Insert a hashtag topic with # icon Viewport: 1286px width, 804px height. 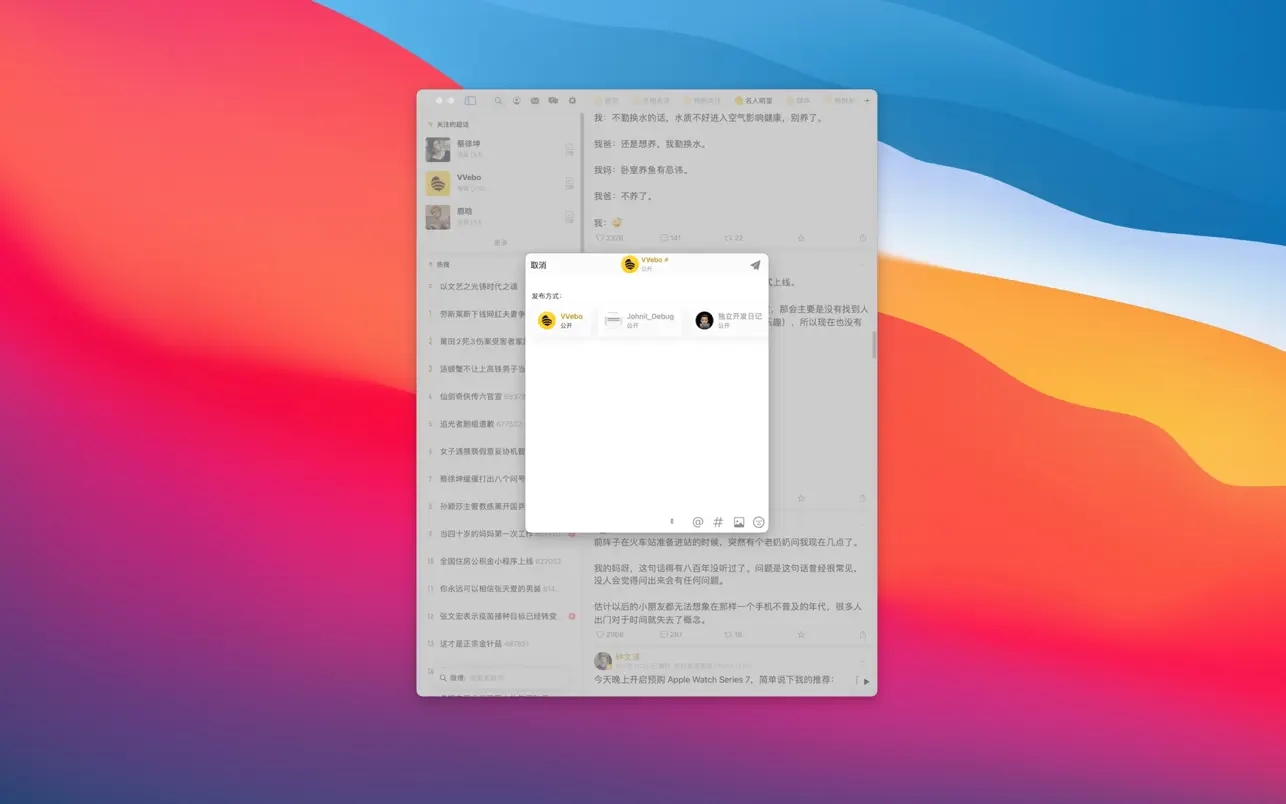718,522
